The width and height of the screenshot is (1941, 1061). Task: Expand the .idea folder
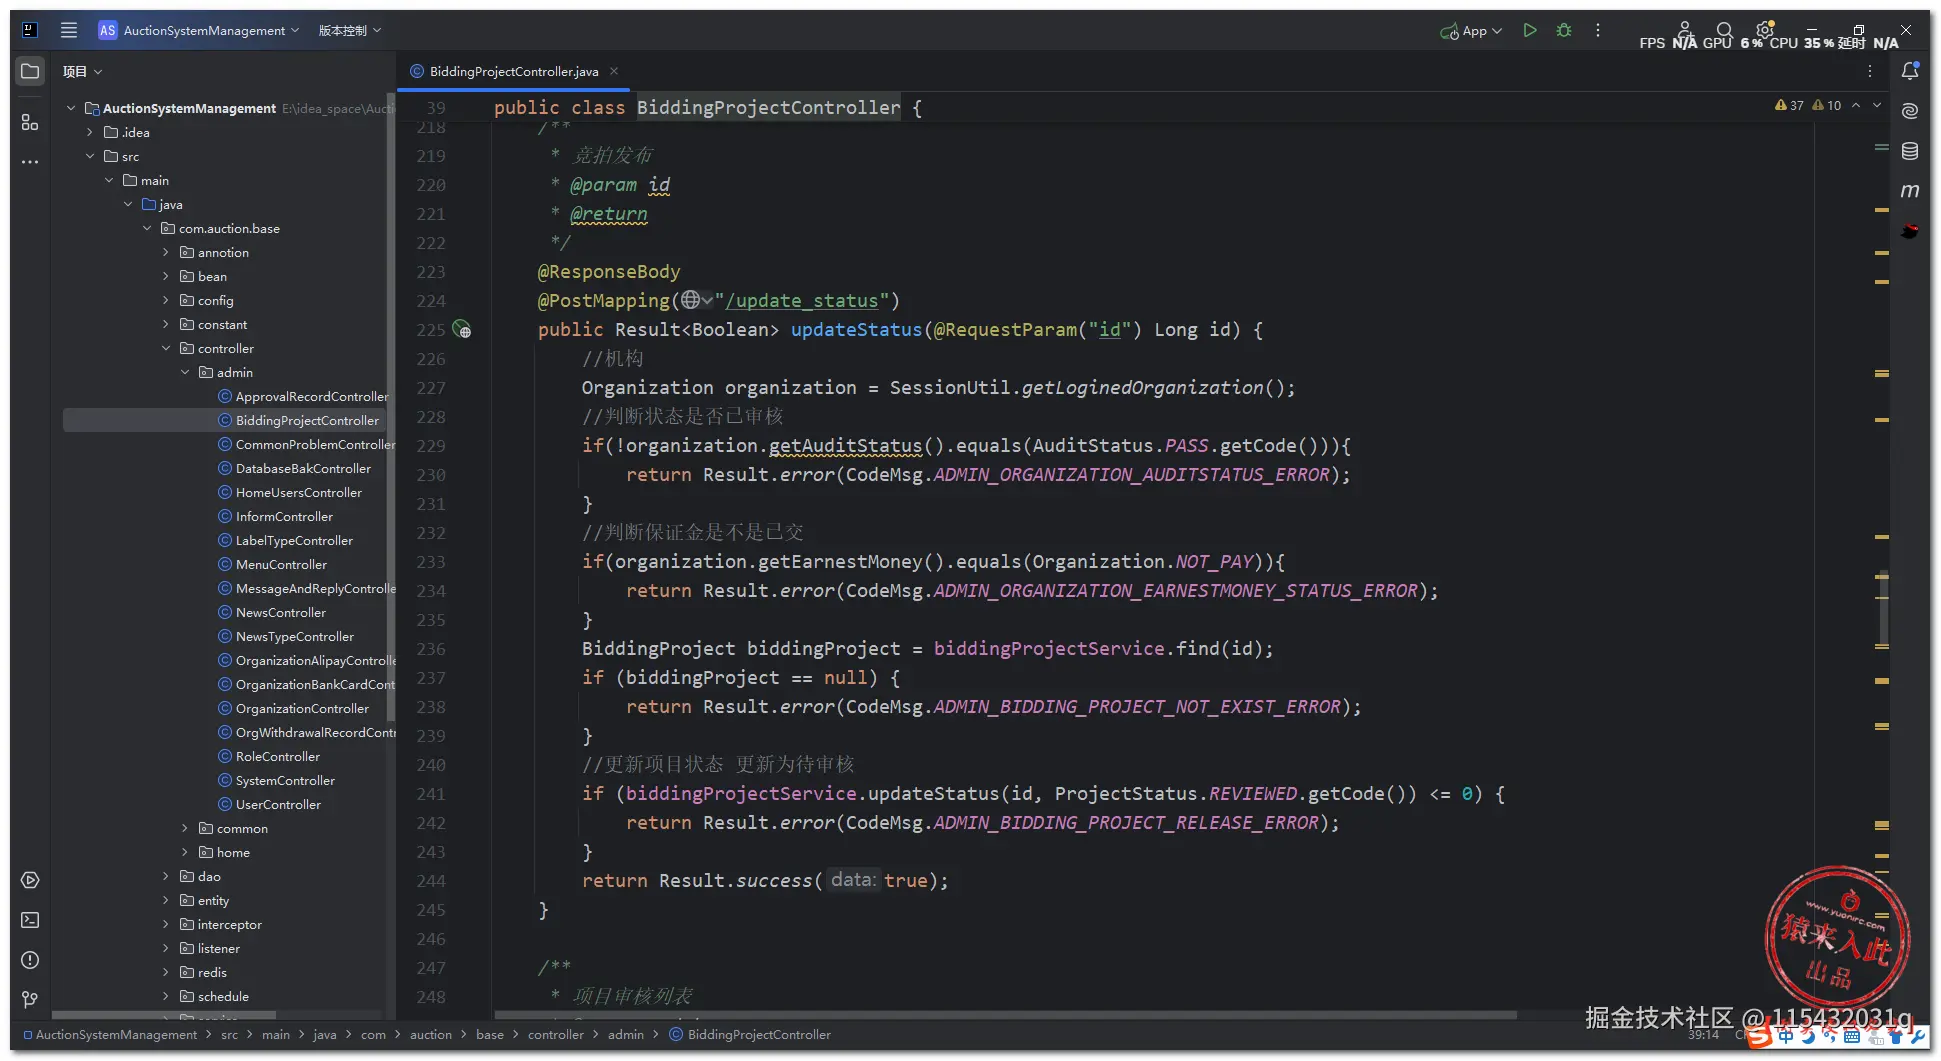coord(90,132)
